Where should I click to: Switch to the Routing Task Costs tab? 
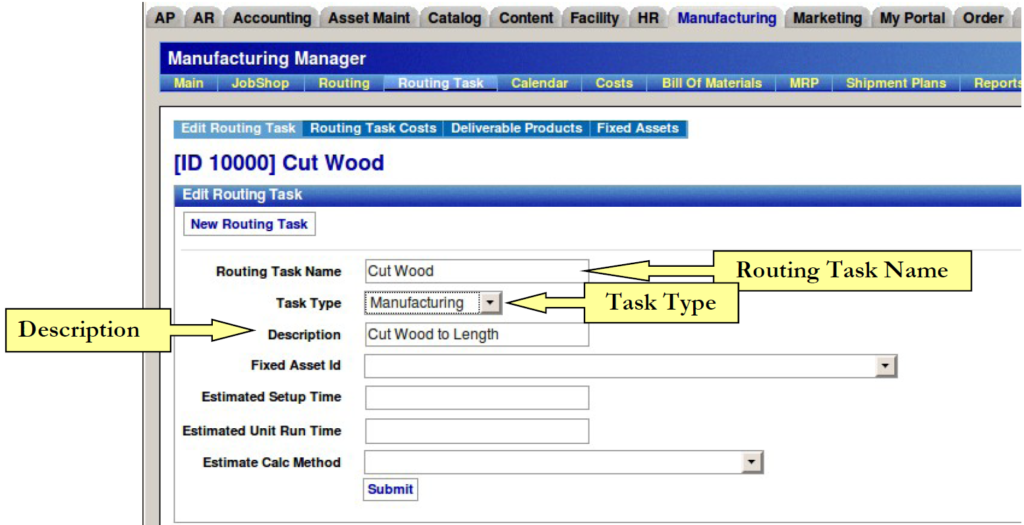pyautogui.click(x=373, y=129)
